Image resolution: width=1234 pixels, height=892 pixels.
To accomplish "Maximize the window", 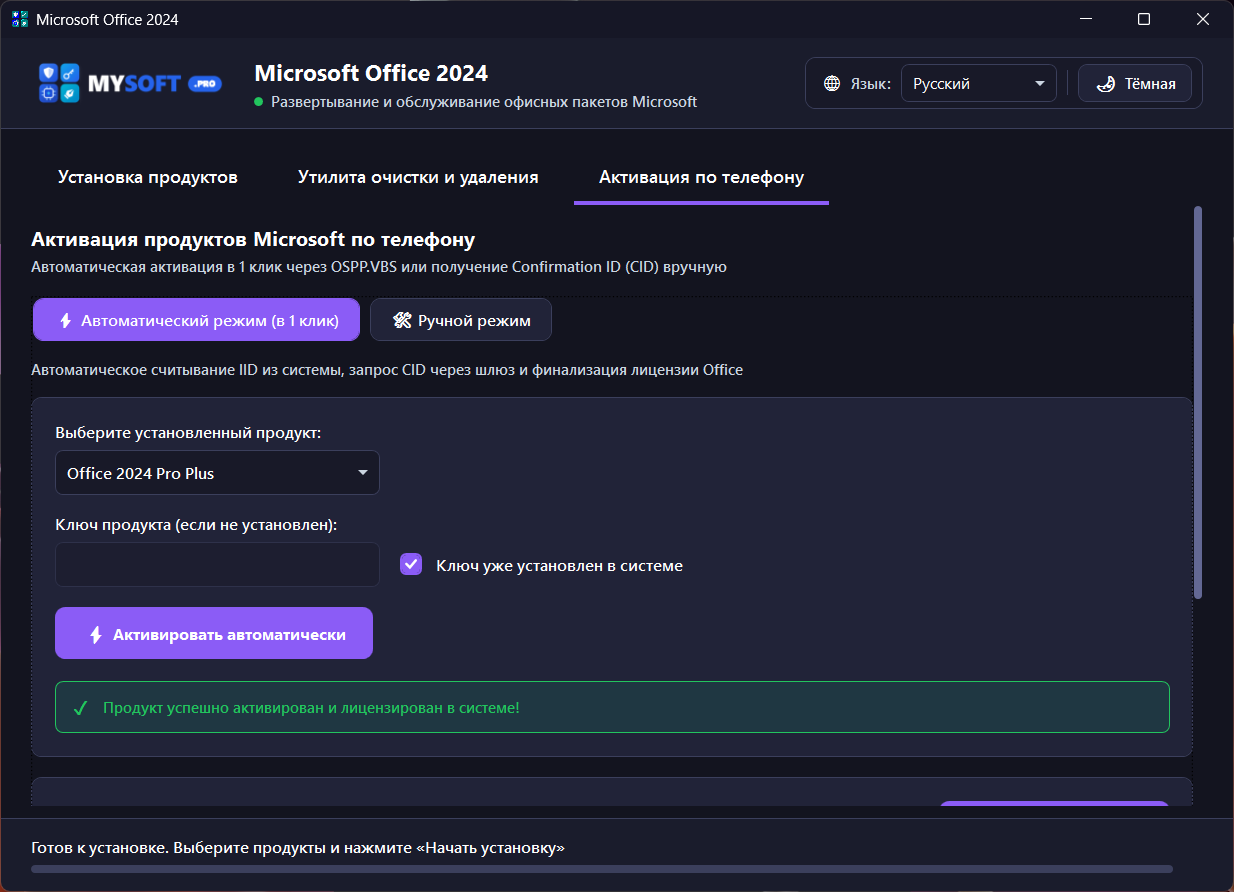I will tap(1144, 19).
